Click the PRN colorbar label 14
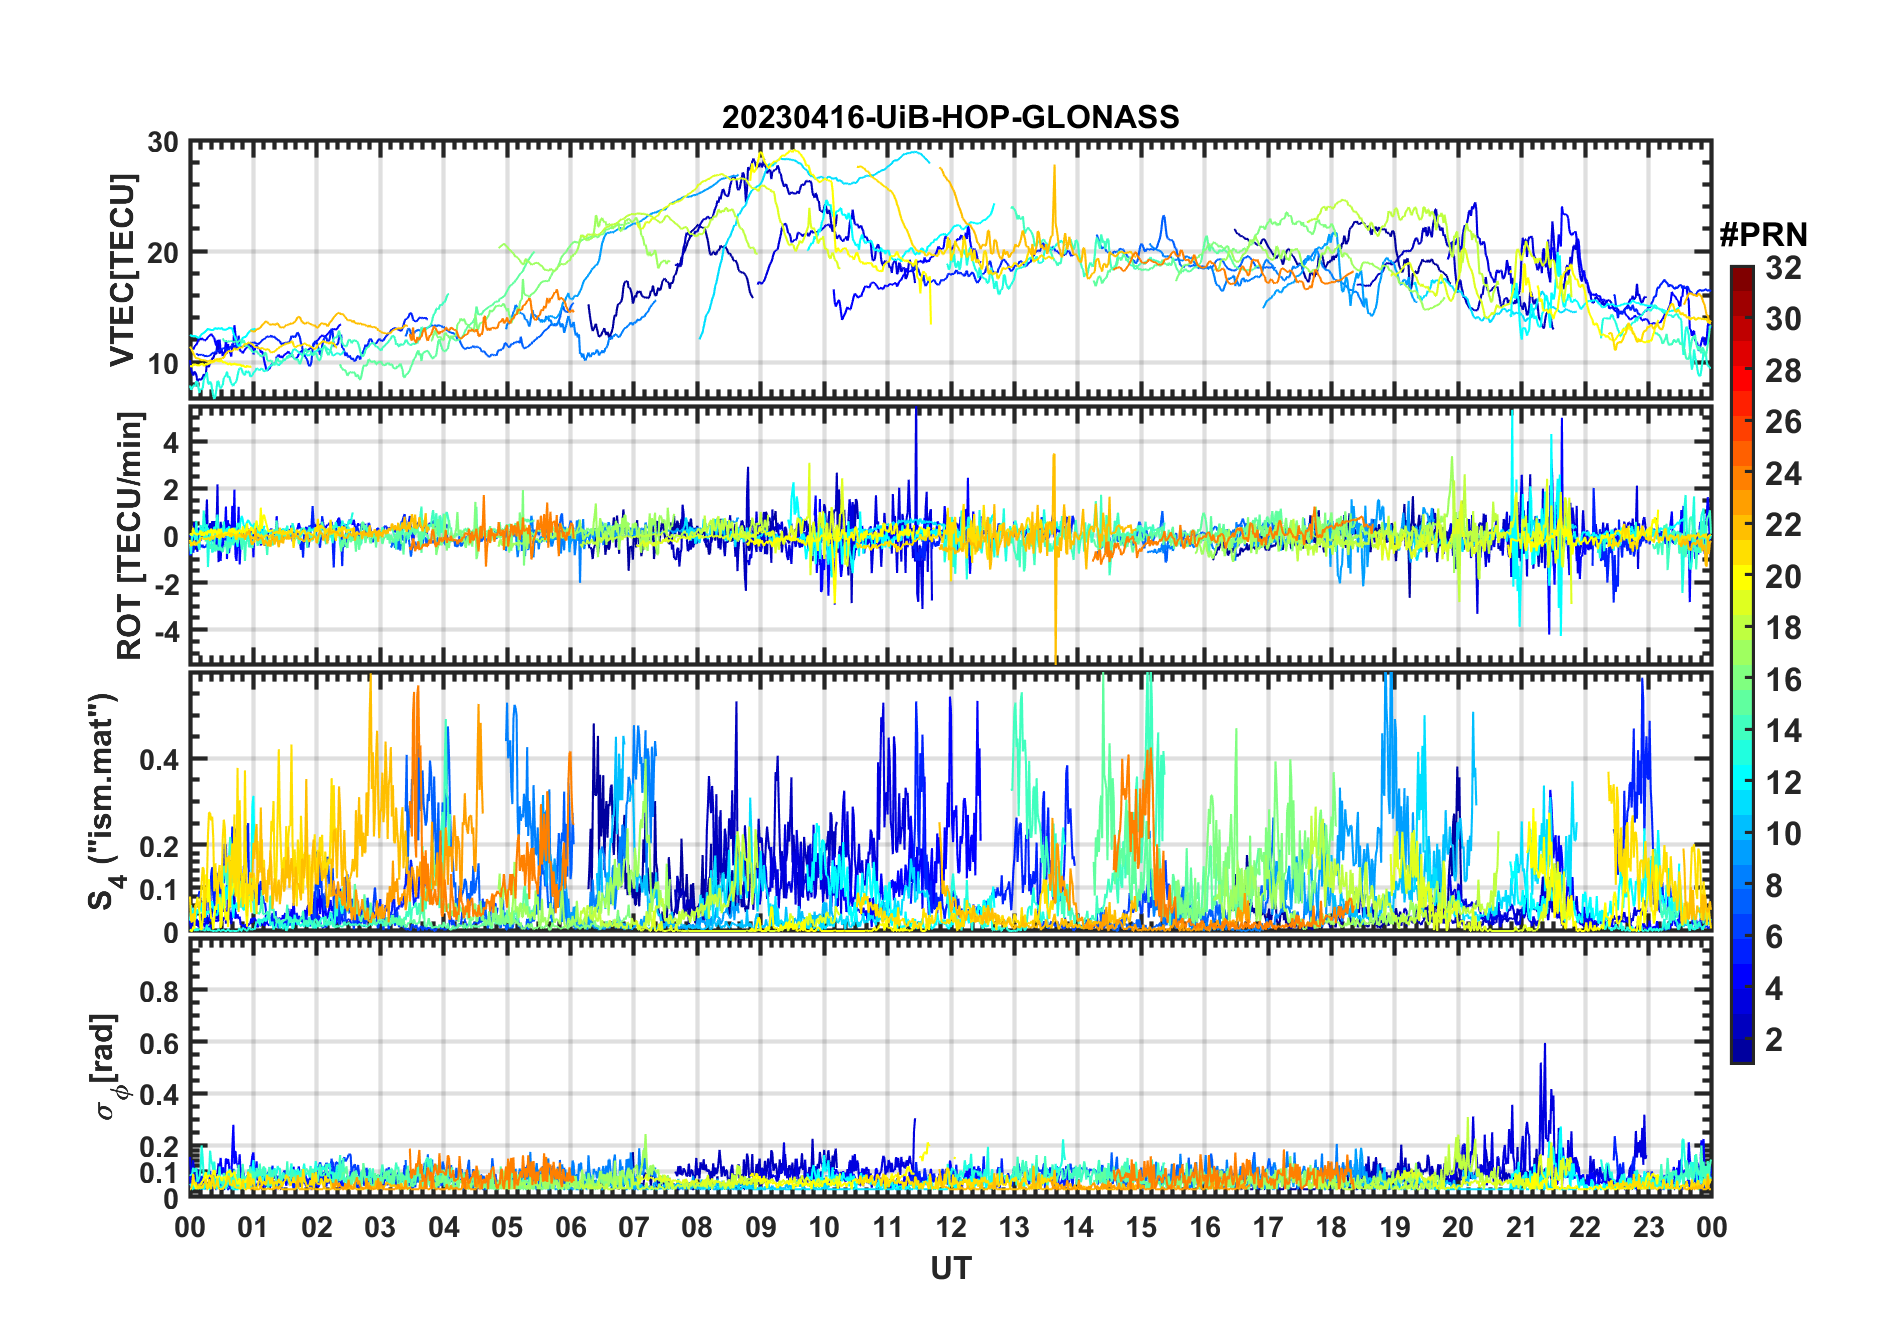Image resolution: width=1902 pixels, height=1330 pixels. pyautogui.click(x=1783, y=731)
